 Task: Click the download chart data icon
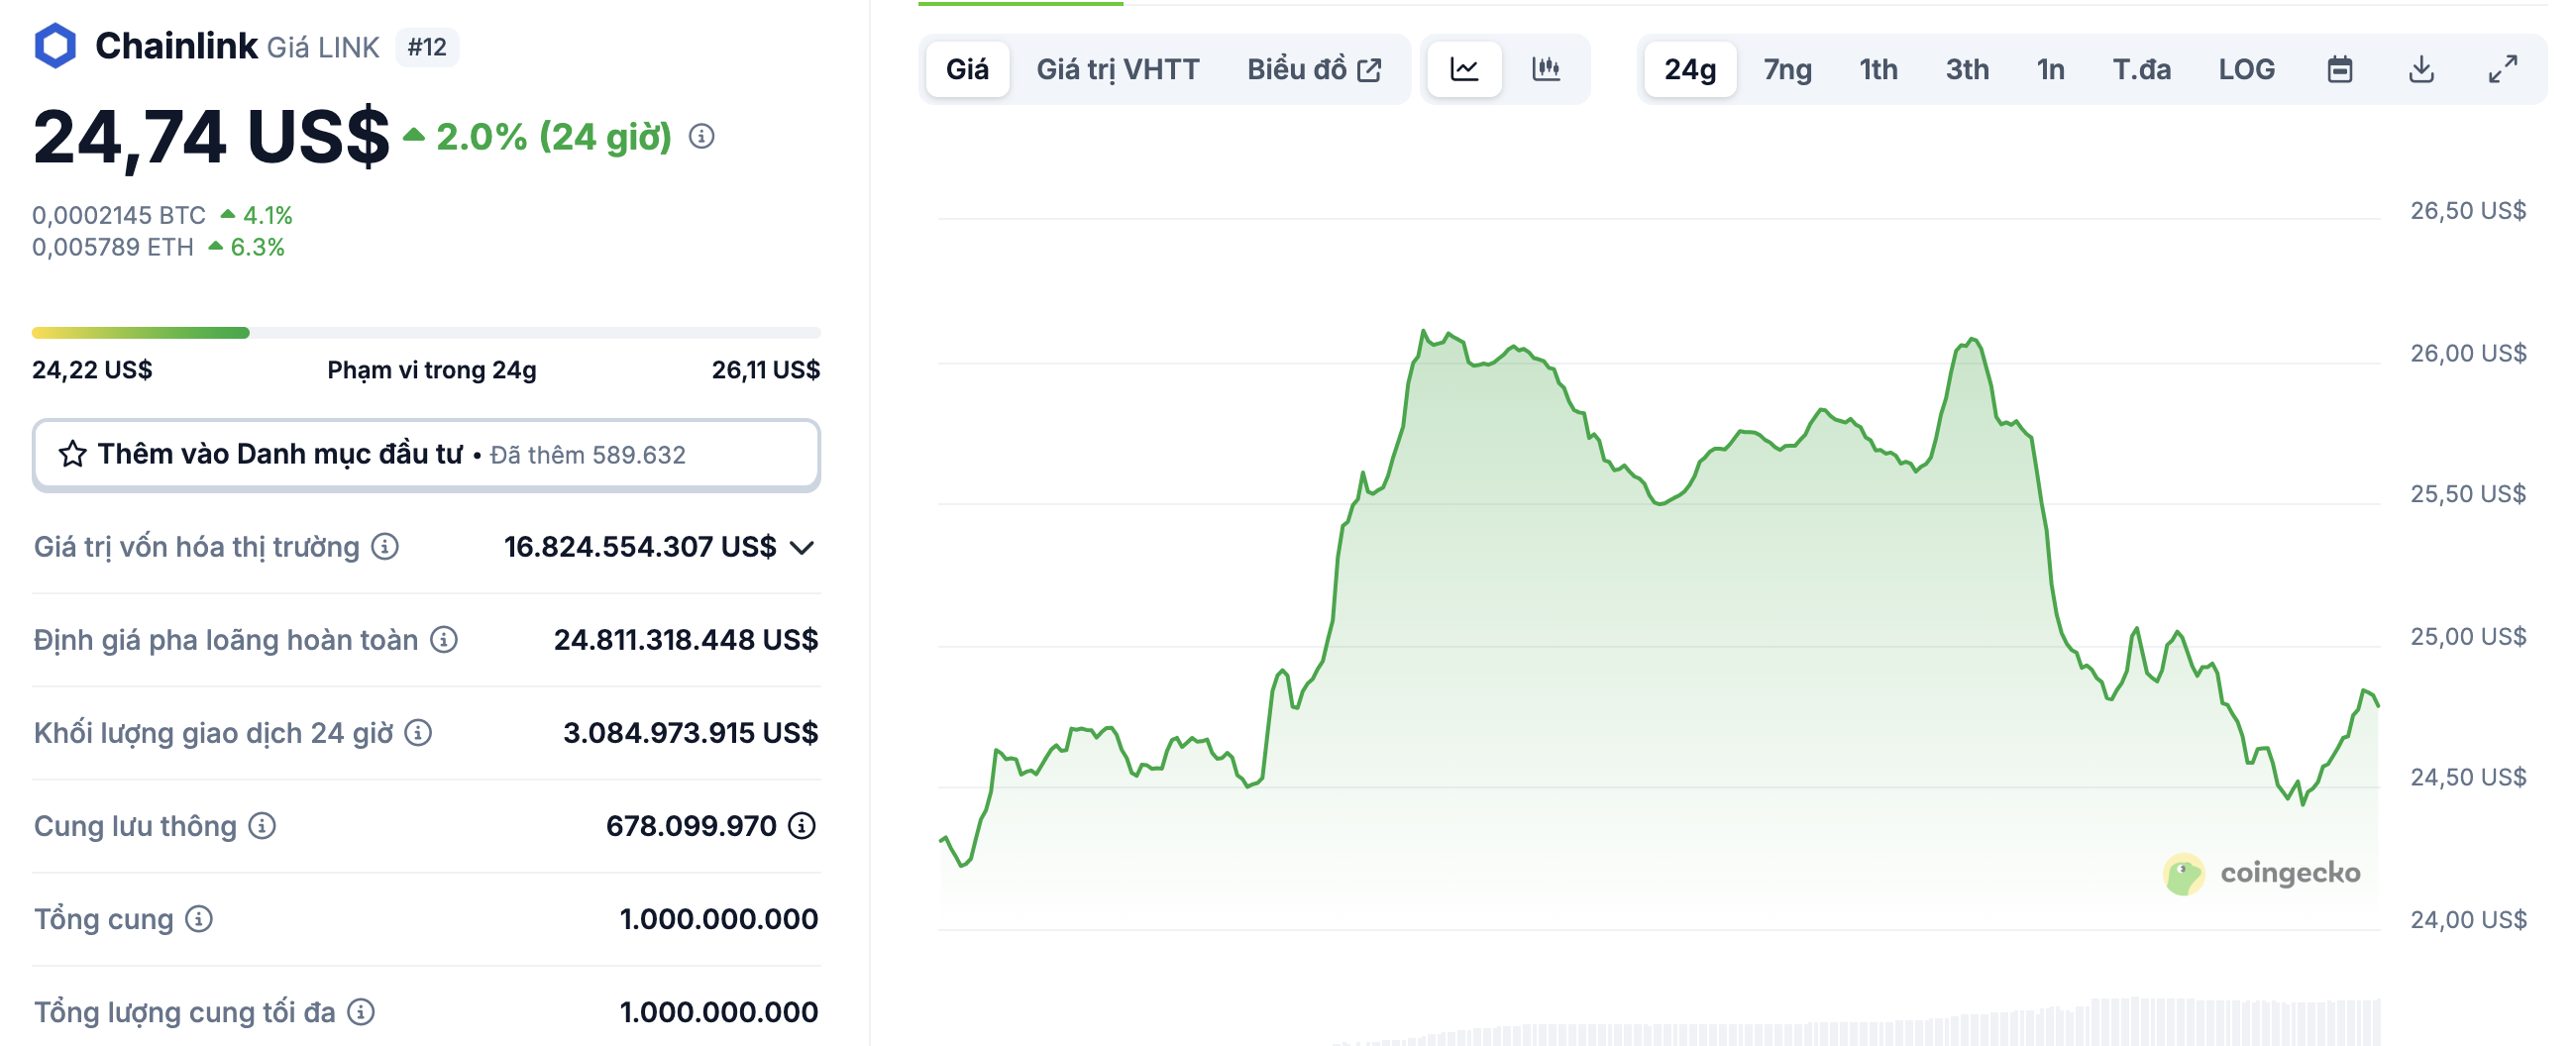[2421, 69]
